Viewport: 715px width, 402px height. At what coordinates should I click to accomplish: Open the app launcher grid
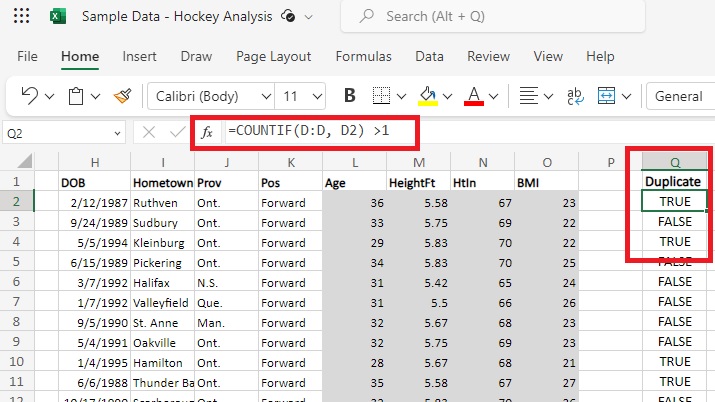(21, 16)
